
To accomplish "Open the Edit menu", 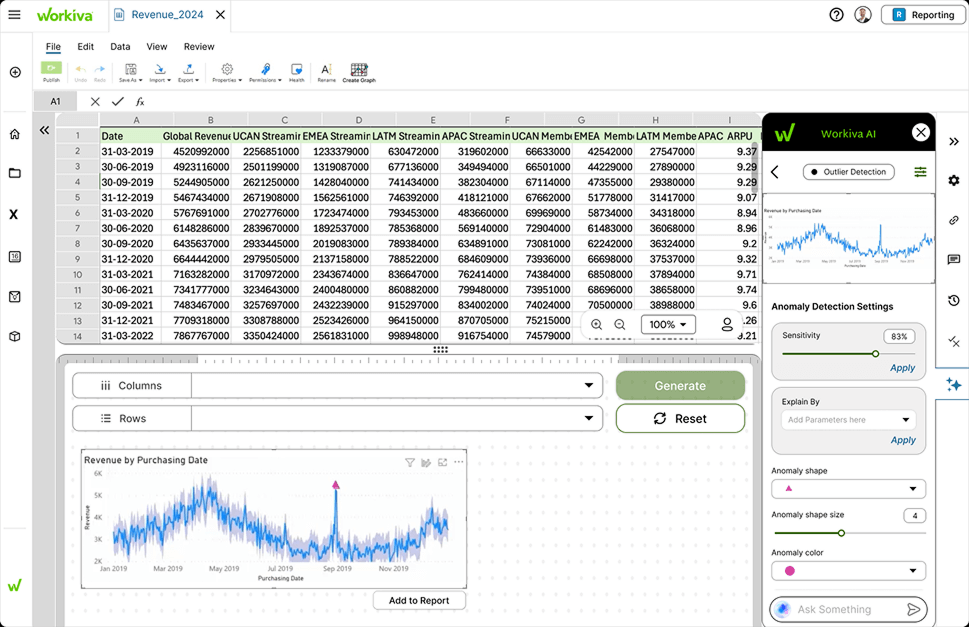I will tap(85, 46).
